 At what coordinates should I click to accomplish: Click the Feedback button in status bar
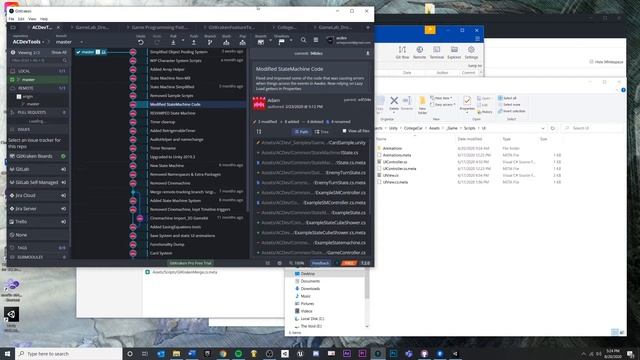(320, 263)
